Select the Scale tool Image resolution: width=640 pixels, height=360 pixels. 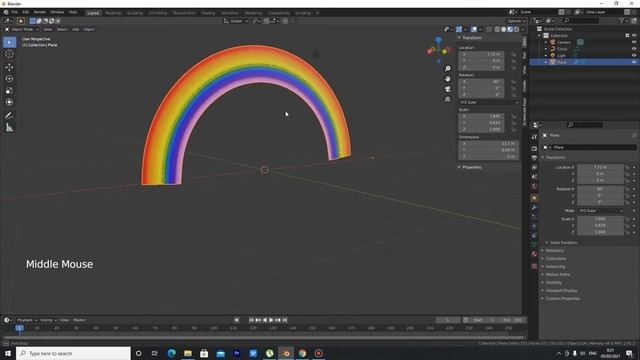pos(9,91)
